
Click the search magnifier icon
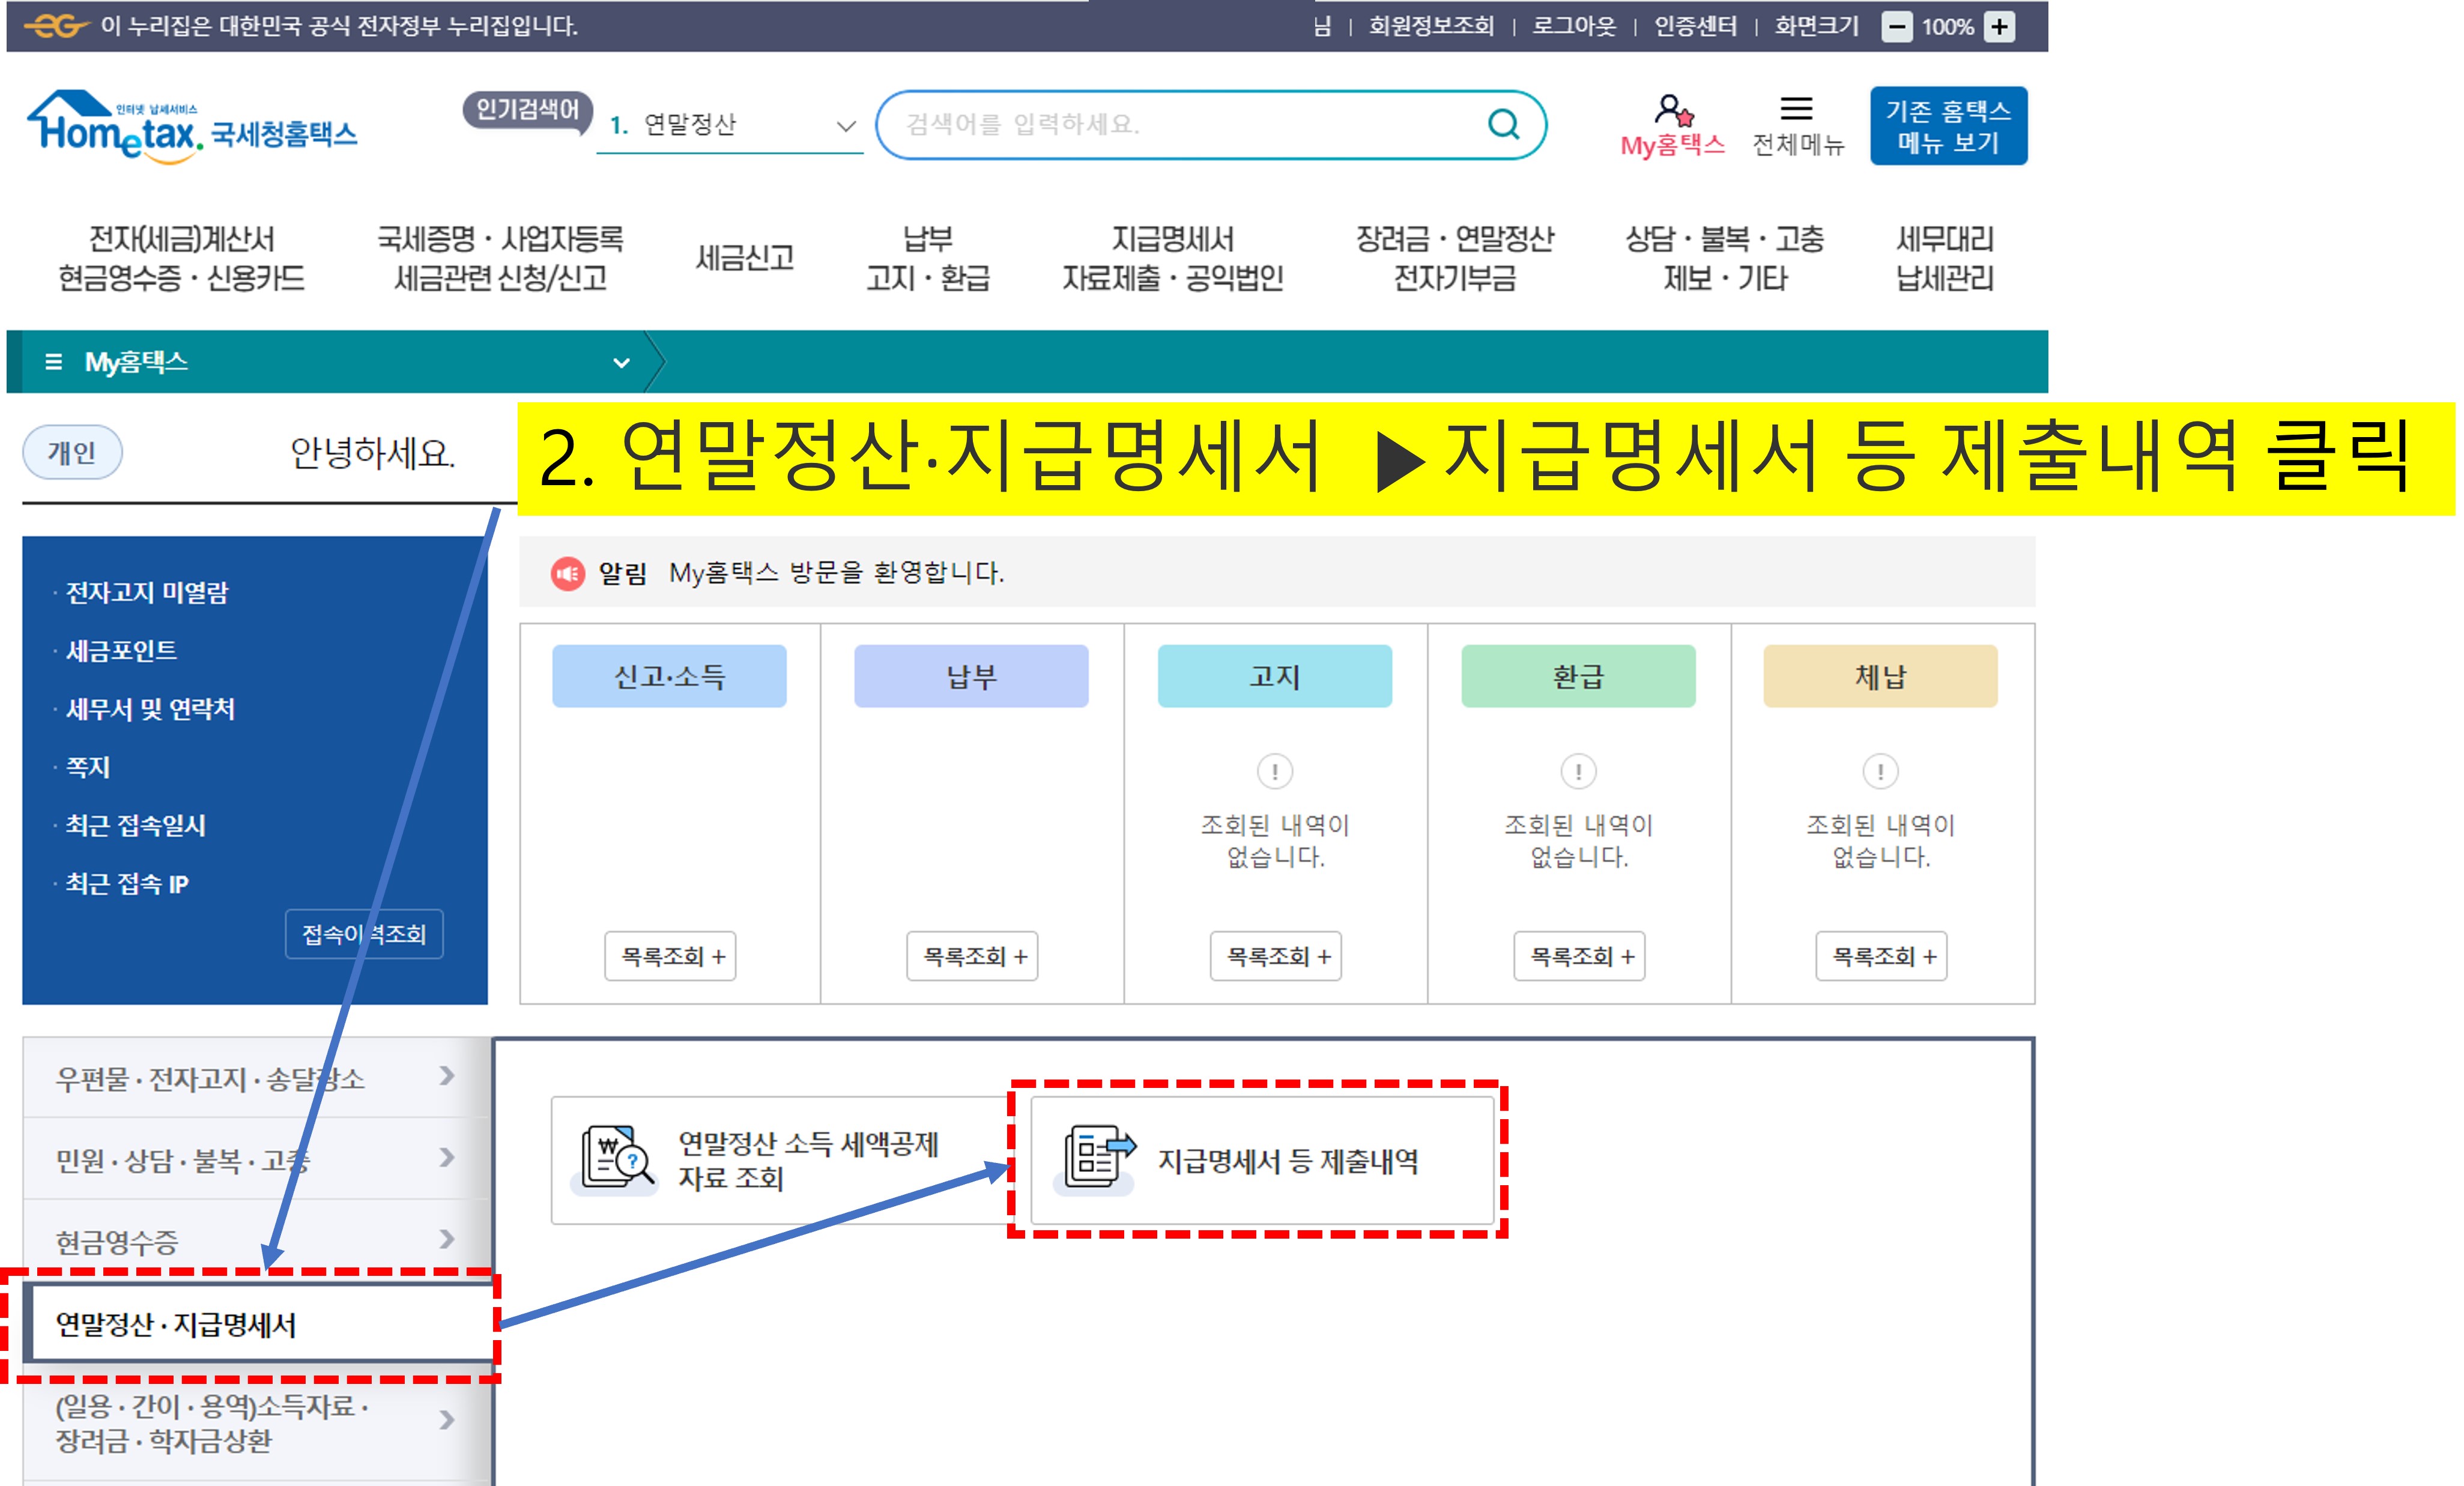[x=1503, y=124]
